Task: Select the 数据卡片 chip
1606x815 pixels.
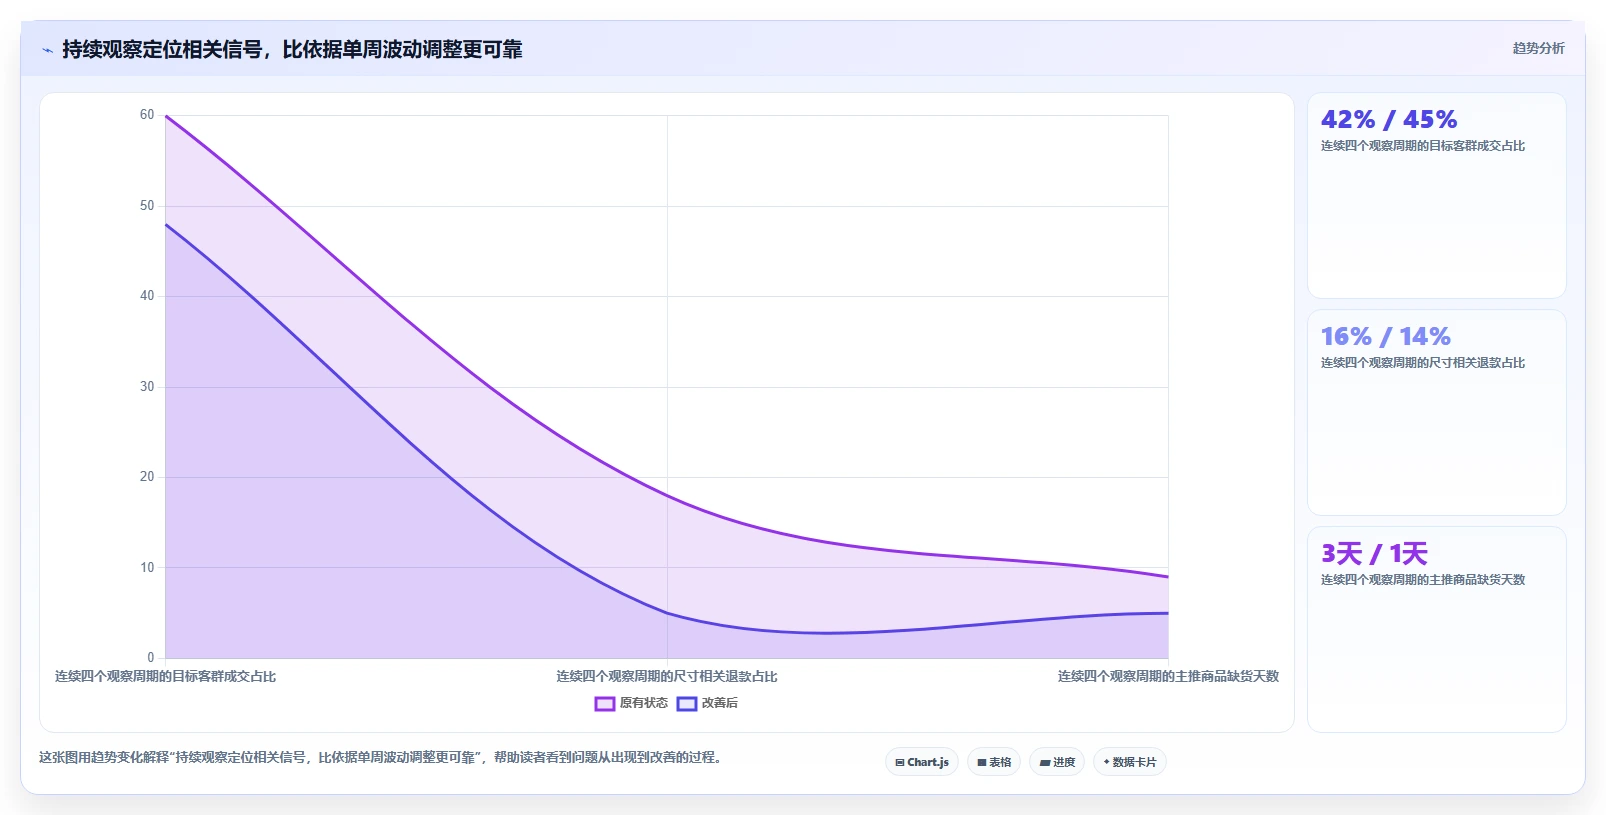Action: 1130,762
